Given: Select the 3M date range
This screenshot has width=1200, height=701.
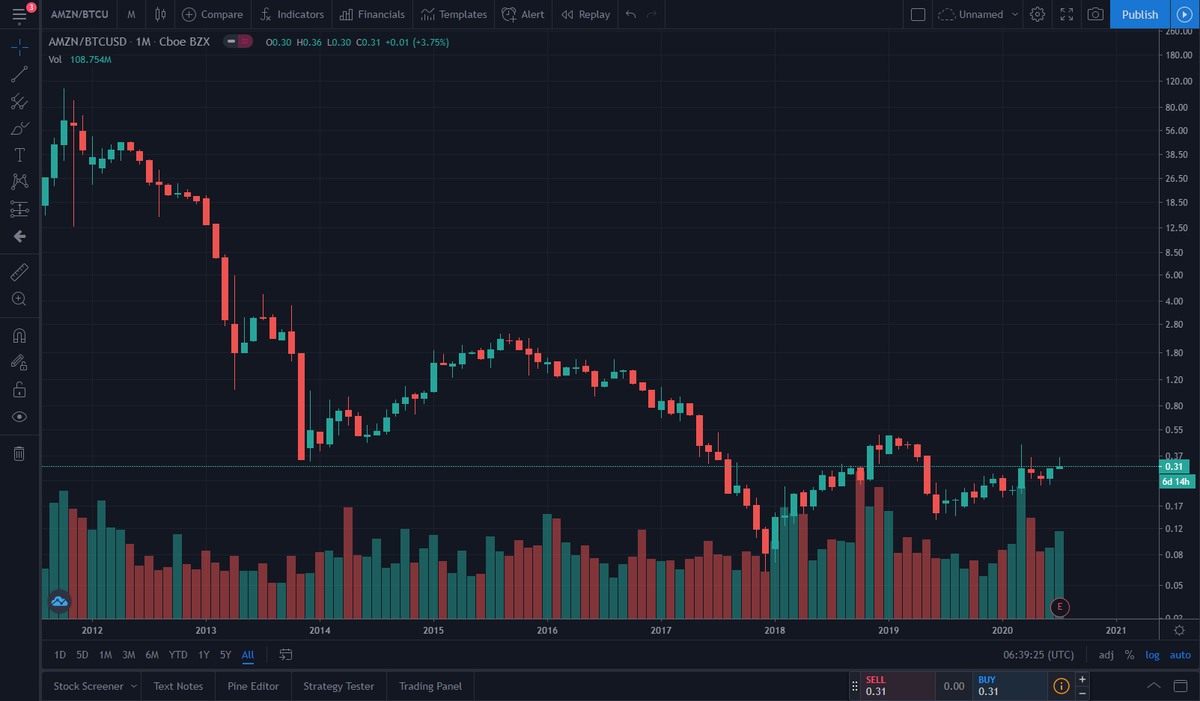Looking at the screenshot, I should coord(128,655).
